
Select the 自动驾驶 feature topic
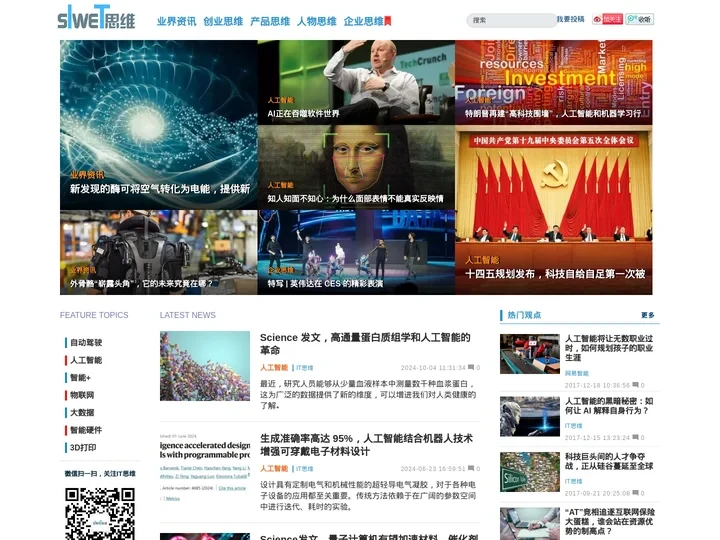86,343
